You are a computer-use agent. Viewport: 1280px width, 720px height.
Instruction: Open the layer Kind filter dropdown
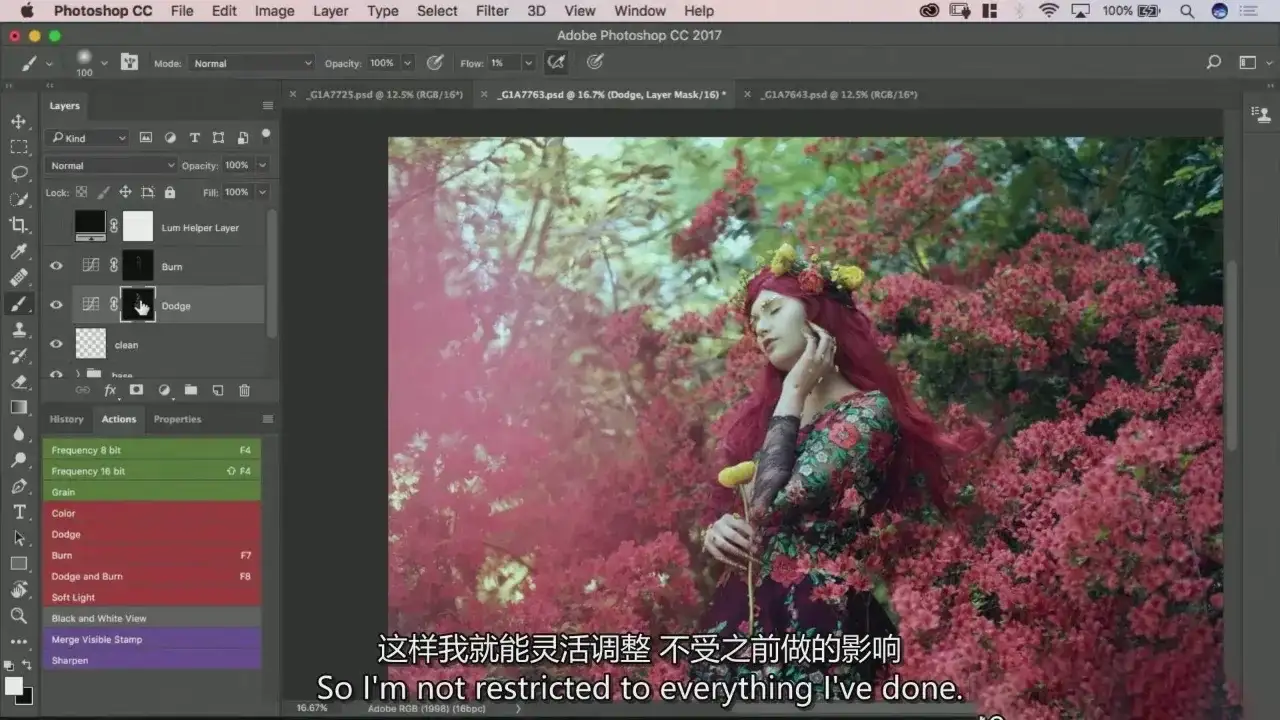[x=89, y=138]
